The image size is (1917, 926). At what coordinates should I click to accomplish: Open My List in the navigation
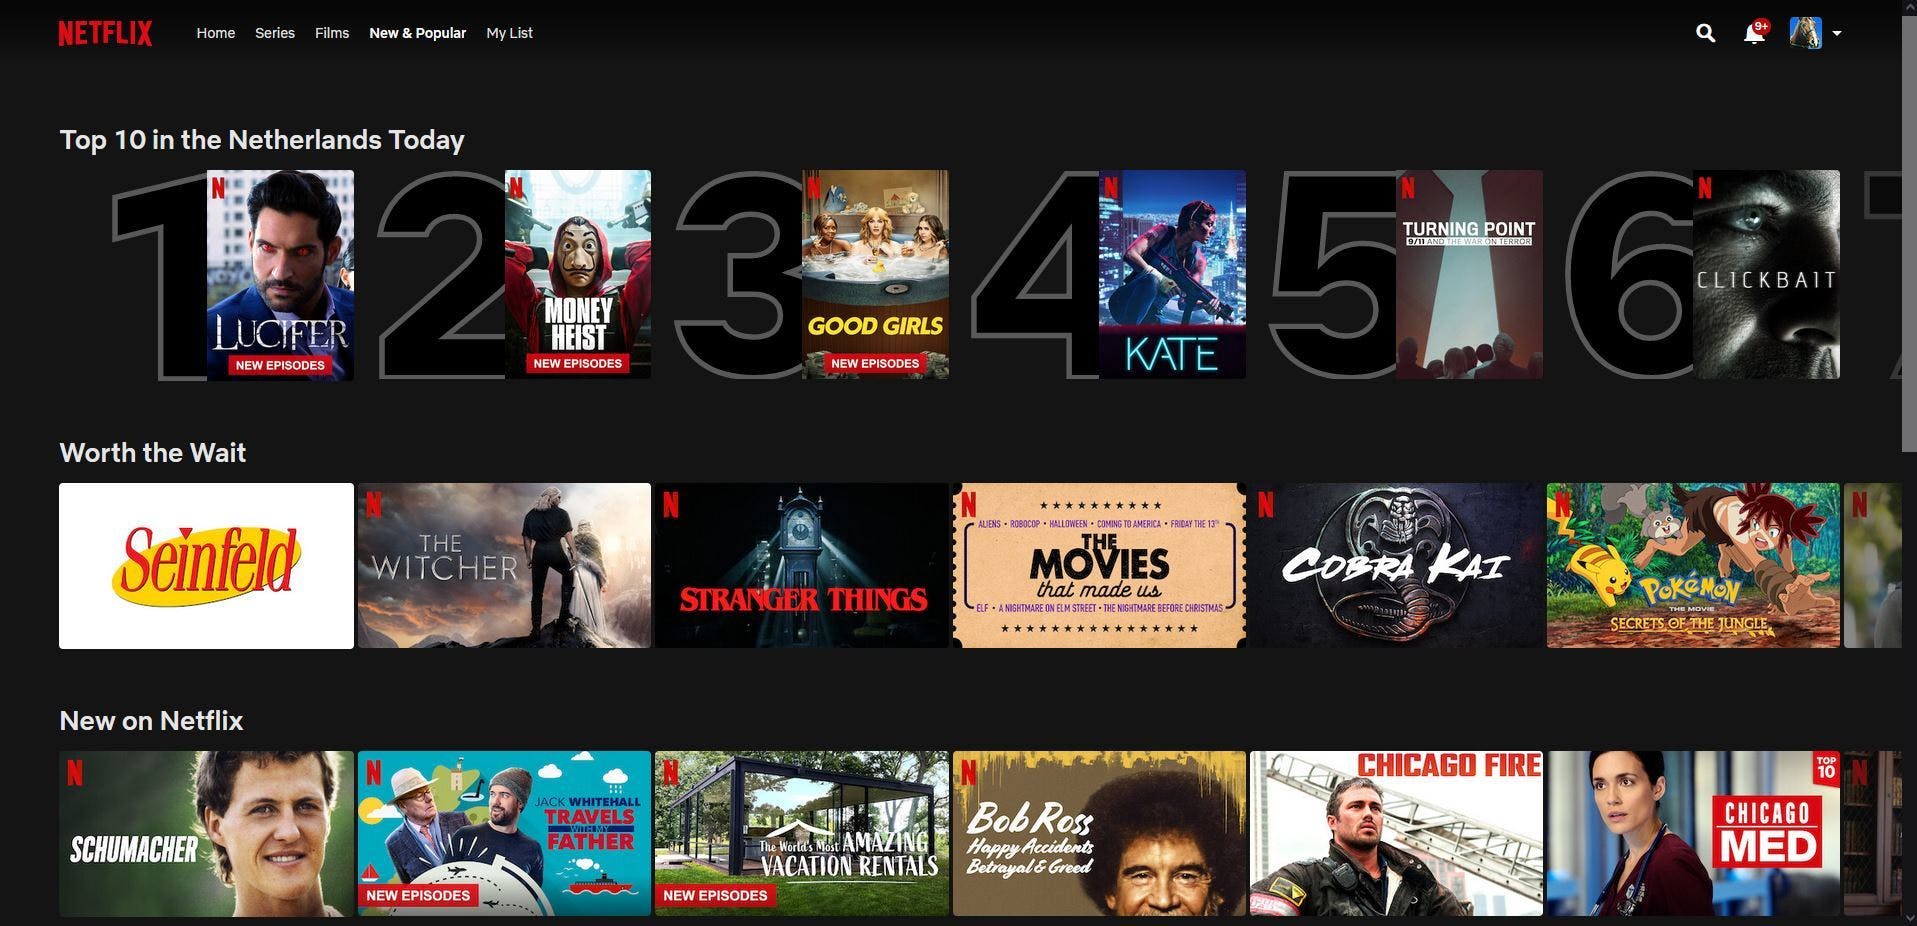pos(510,33)
